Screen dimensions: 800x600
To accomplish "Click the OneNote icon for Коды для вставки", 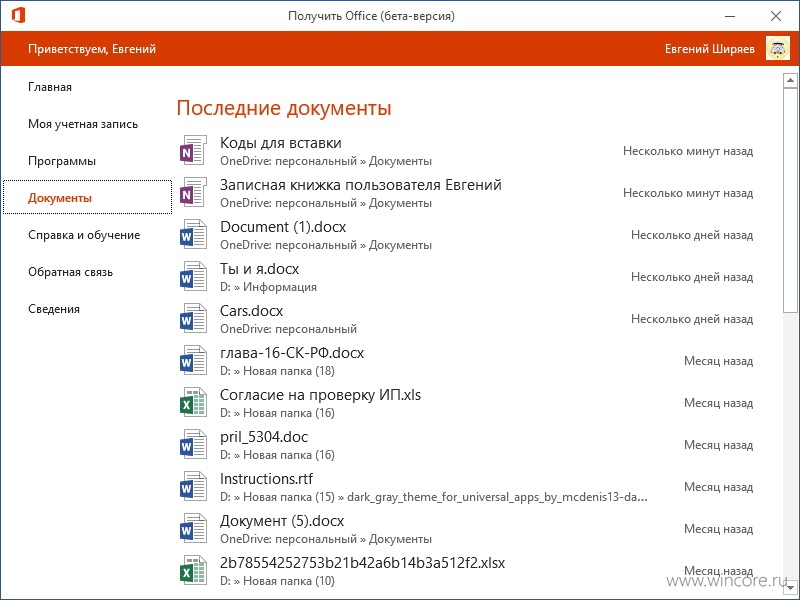I will click(x=193, y=151).
